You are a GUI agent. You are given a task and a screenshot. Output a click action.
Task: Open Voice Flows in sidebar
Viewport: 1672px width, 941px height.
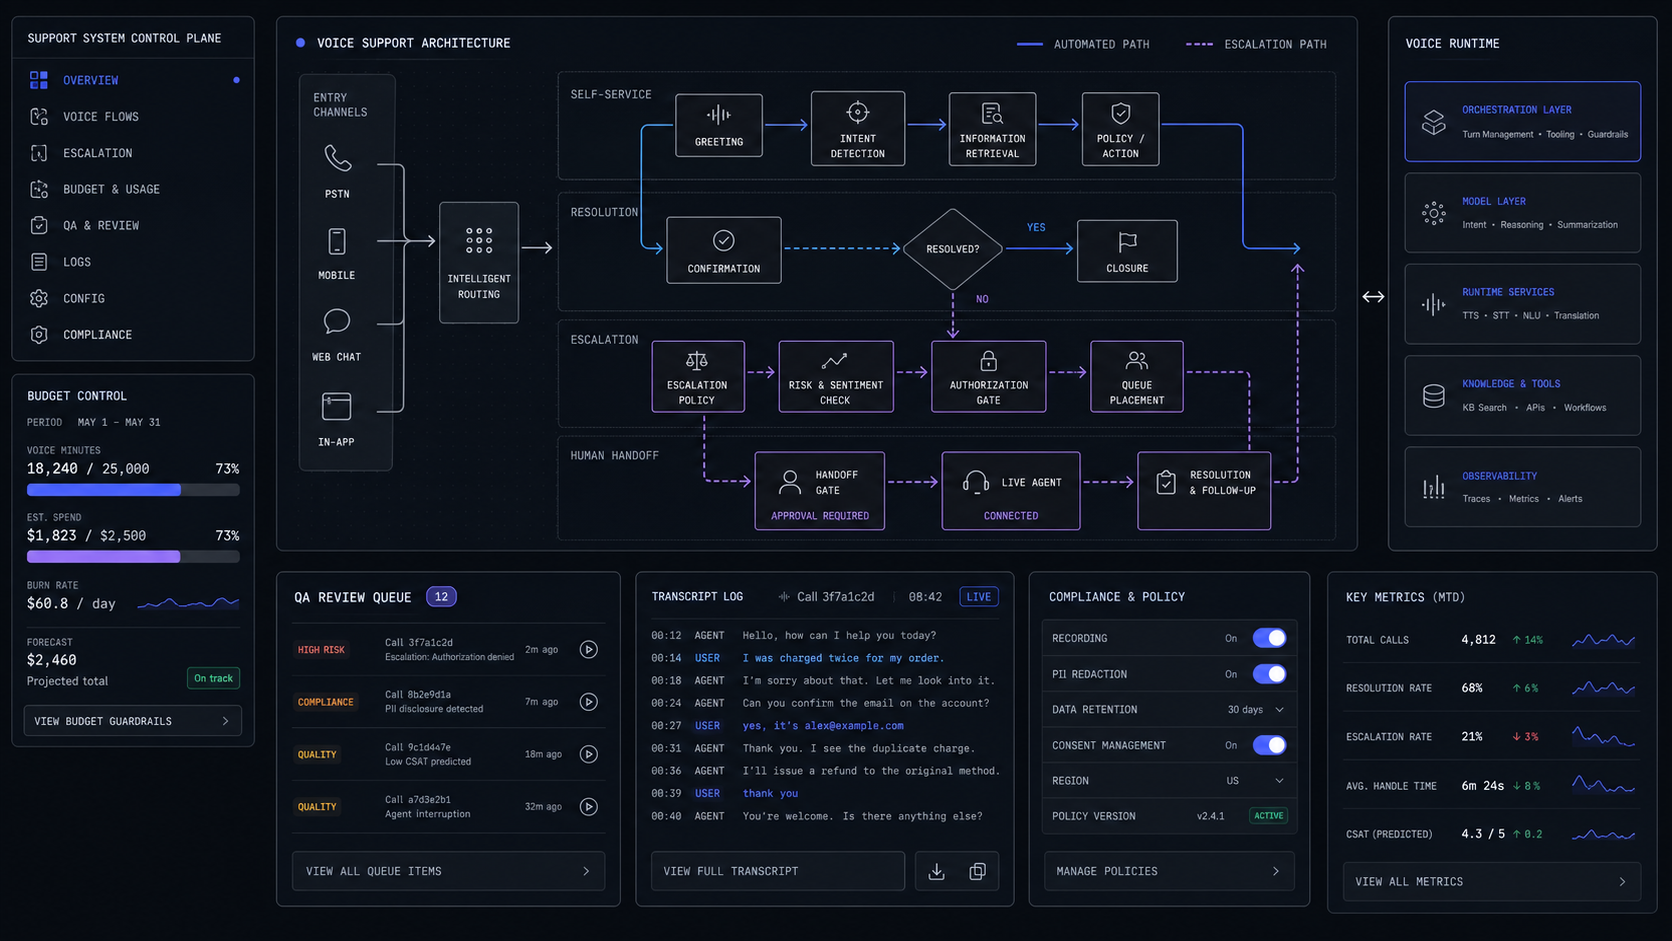click(133, 117)
